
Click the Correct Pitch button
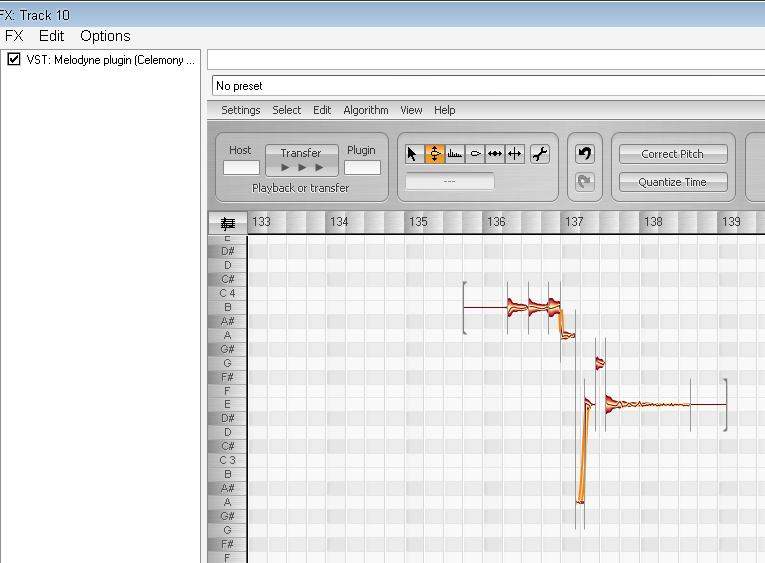point(672,154)
